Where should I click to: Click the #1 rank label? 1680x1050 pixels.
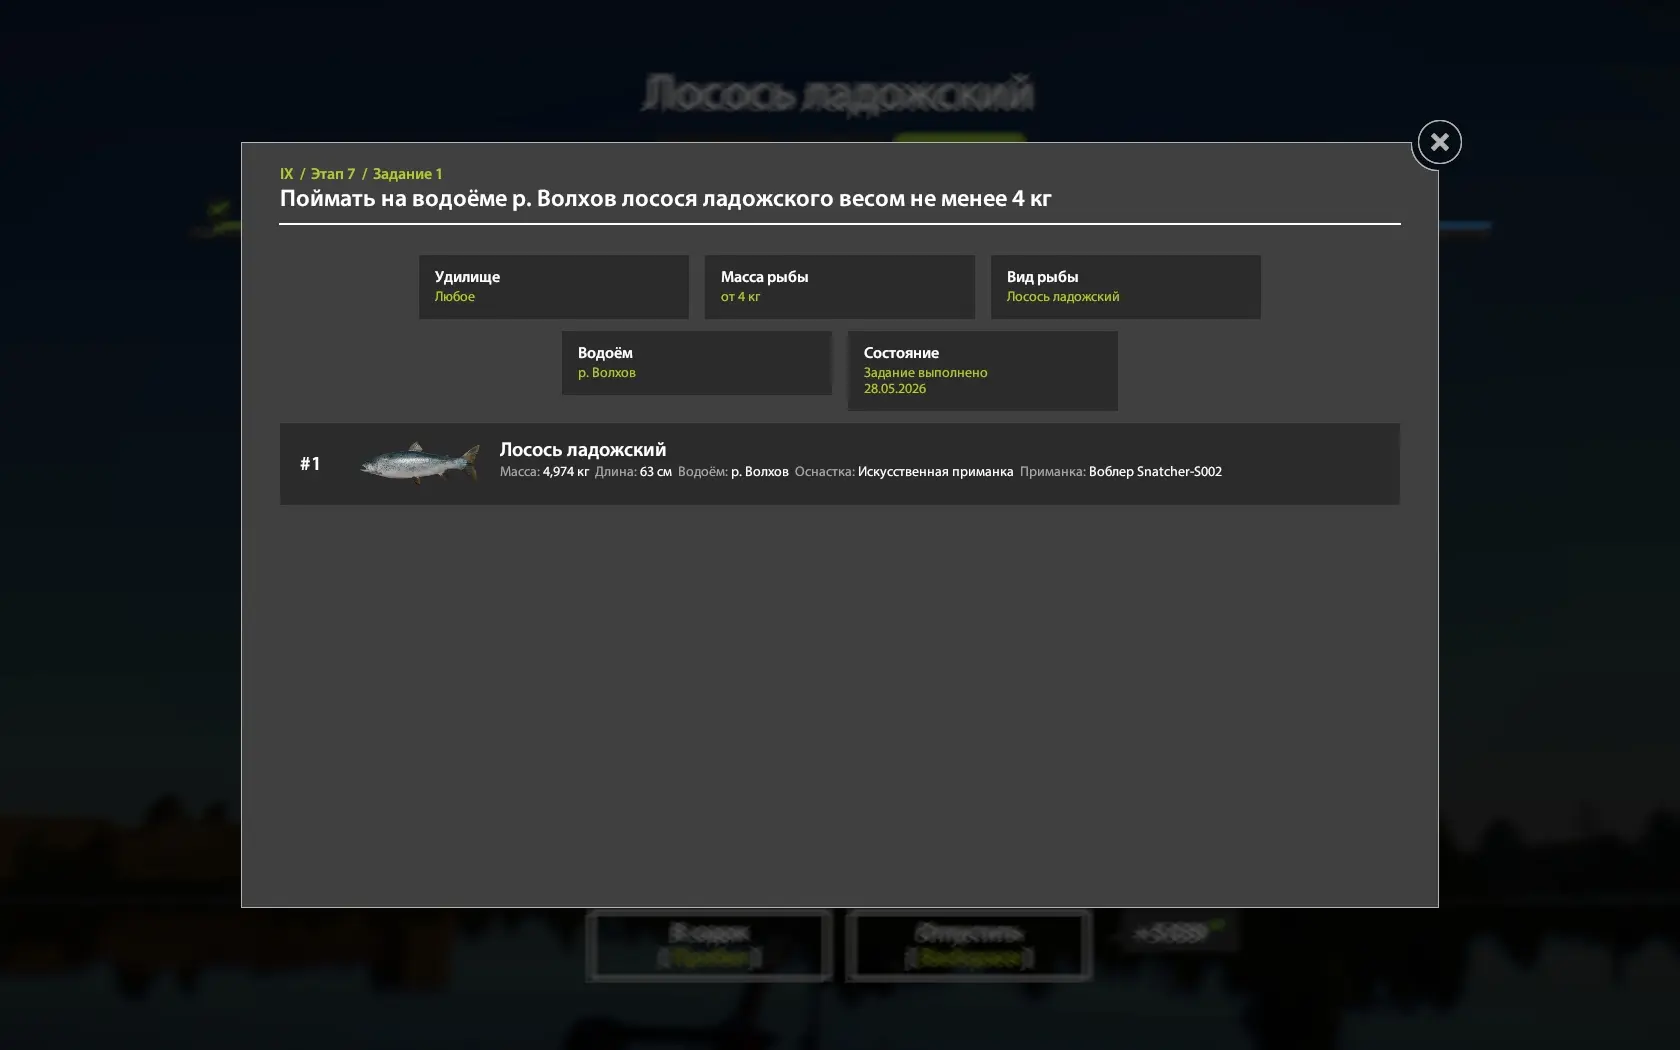coord(310,464)
